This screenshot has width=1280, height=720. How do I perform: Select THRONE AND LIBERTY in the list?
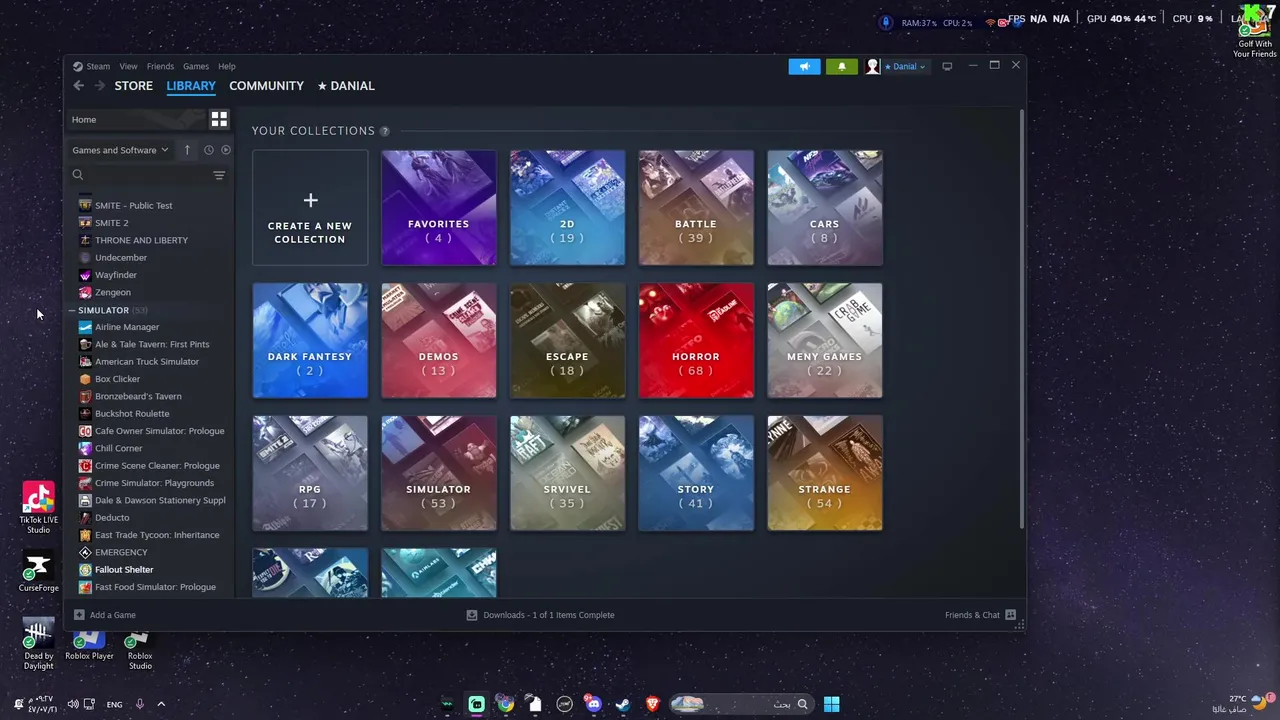(x=141, y=240)
